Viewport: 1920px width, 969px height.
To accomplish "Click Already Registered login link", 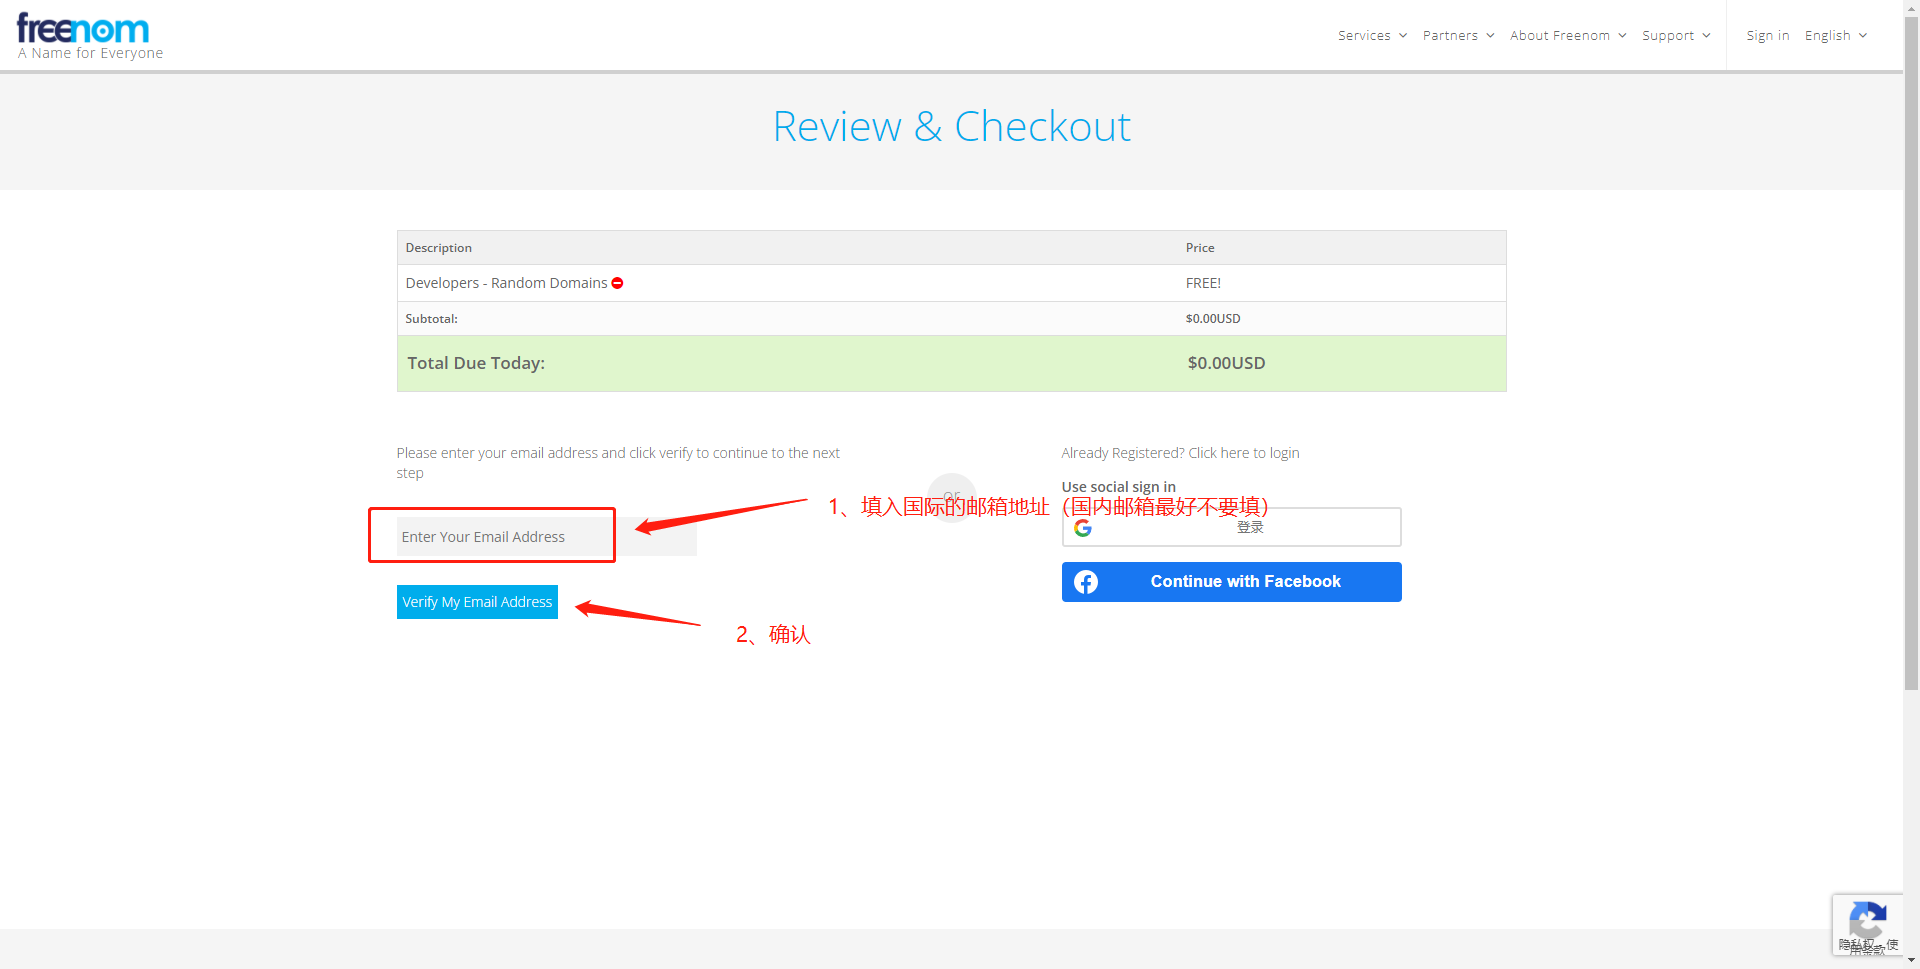I will point(1180,453).
